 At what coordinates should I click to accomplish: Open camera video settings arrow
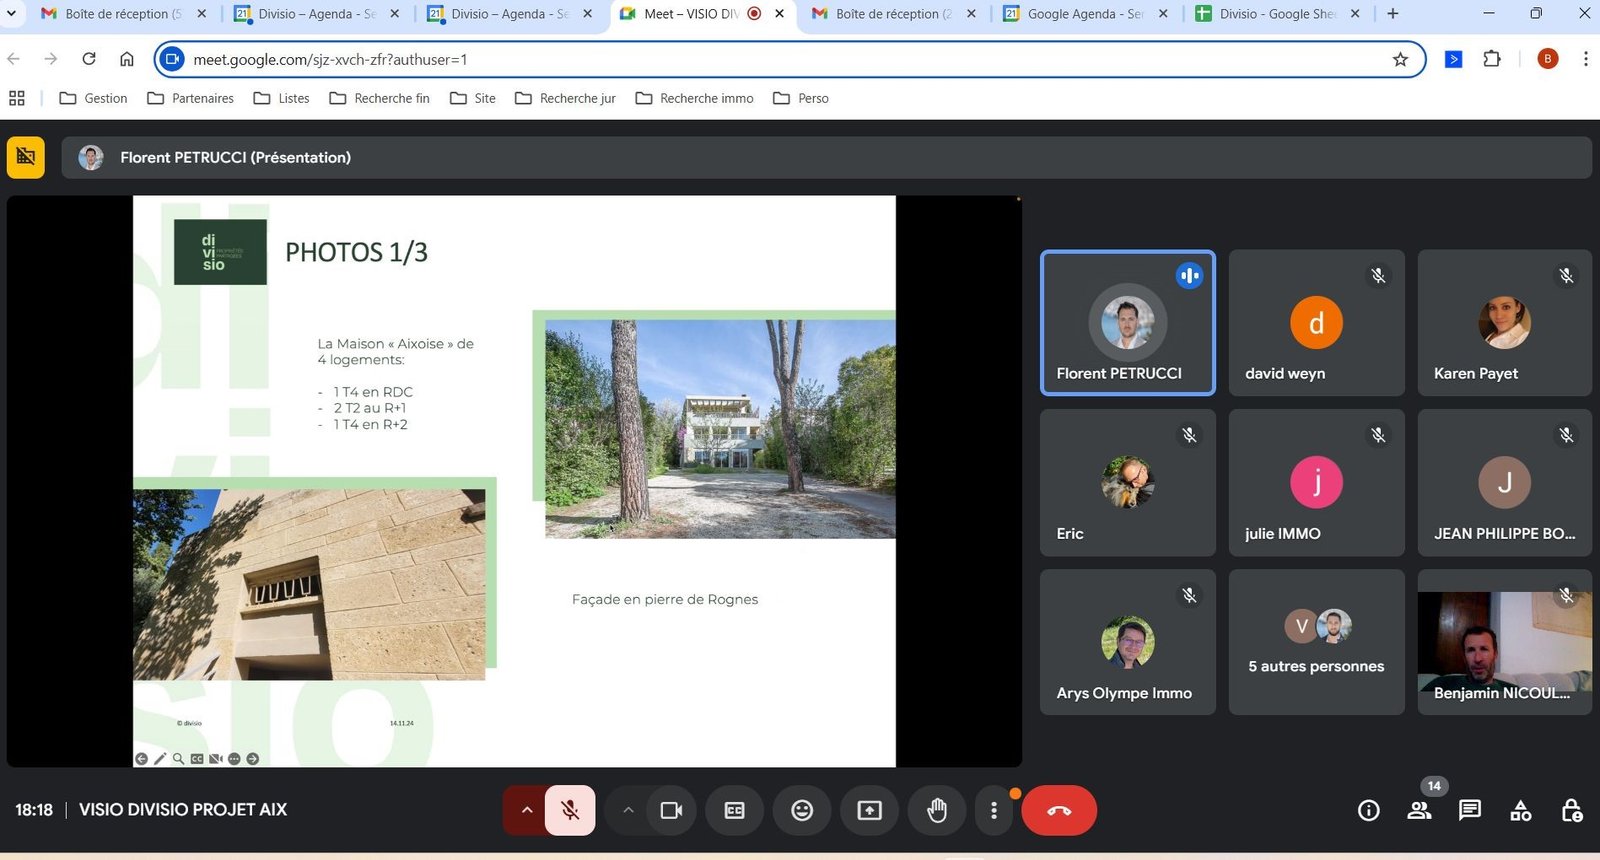pyautogui.click(x=628, y=810)
